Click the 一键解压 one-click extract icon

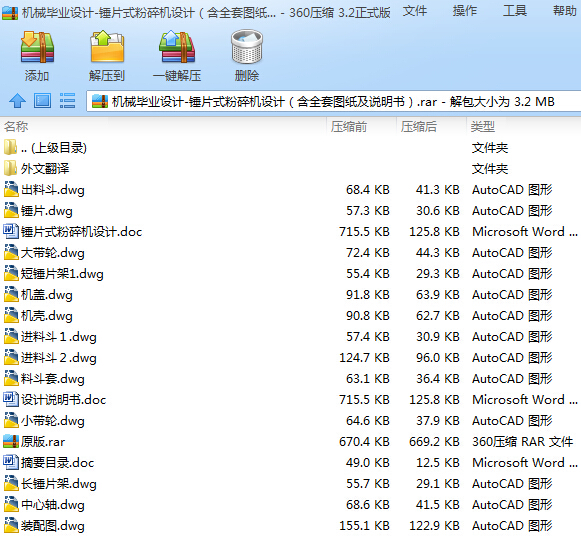coord(177,47)
